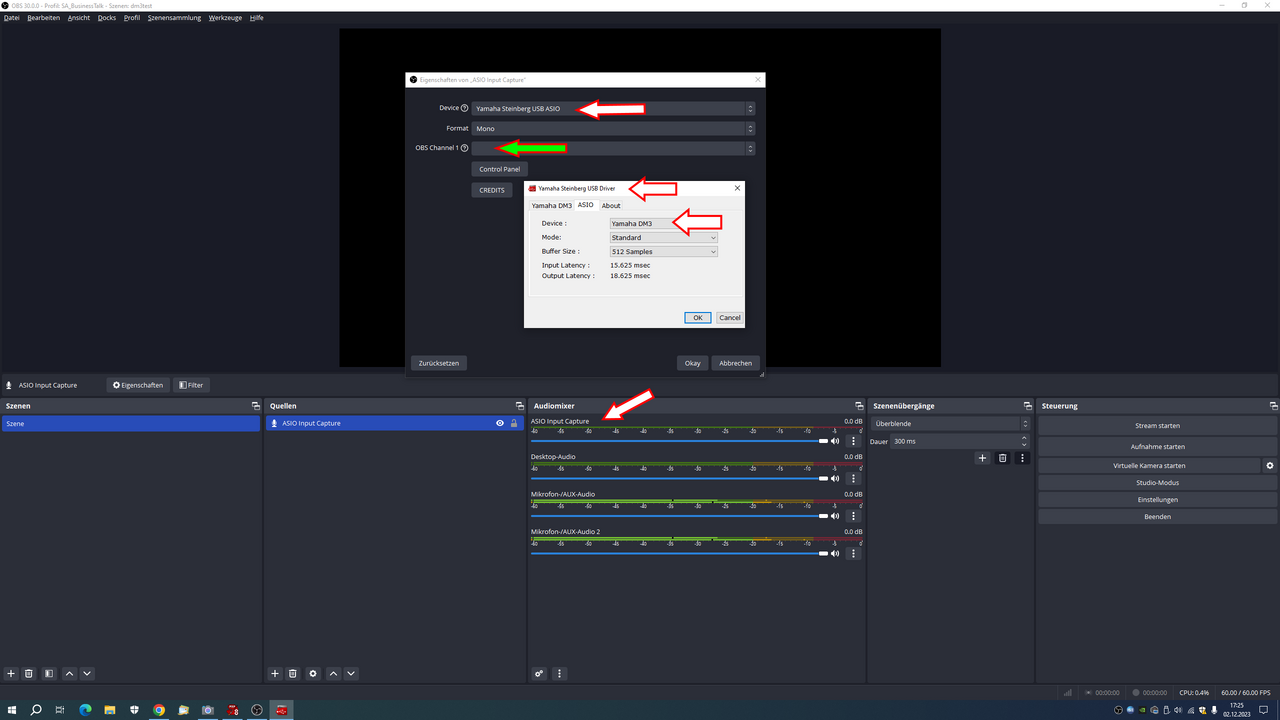Switch to About tab in driver dialog
The width and height of the screenshot is (1280, 720).
(611, 205)
